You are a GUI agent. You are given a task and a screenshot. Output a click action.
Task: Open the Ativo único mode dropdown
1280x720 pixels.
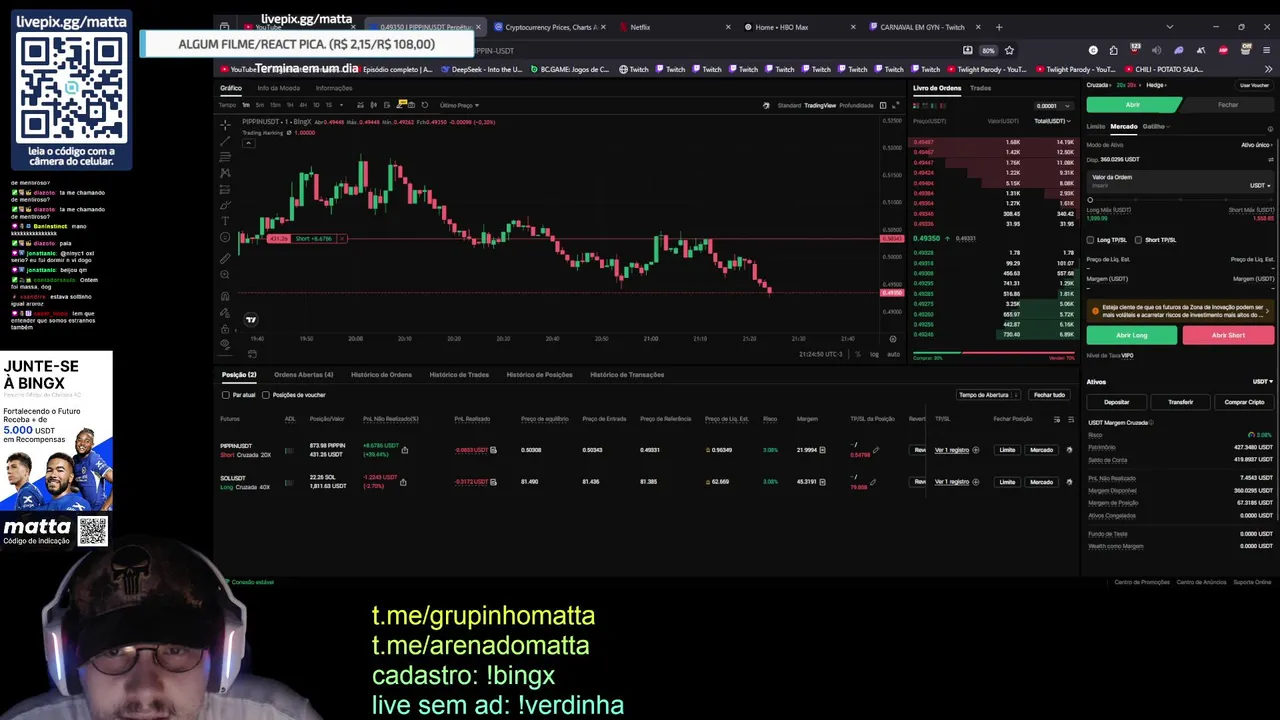(x=1257, y=145)
